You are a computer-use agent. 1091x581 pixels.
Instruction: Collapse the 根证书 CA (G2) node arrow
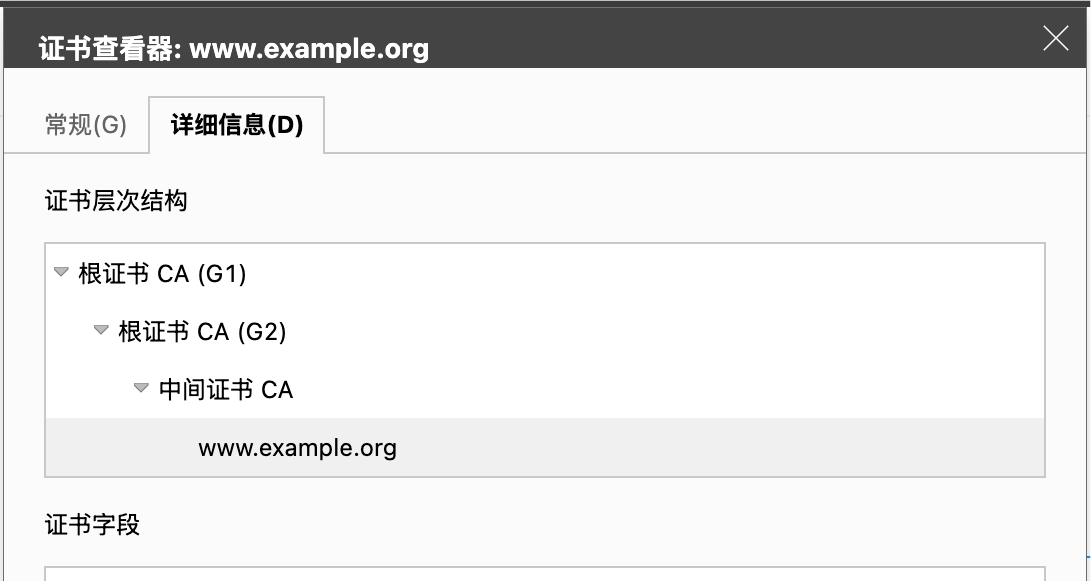[x=101, y=330]
